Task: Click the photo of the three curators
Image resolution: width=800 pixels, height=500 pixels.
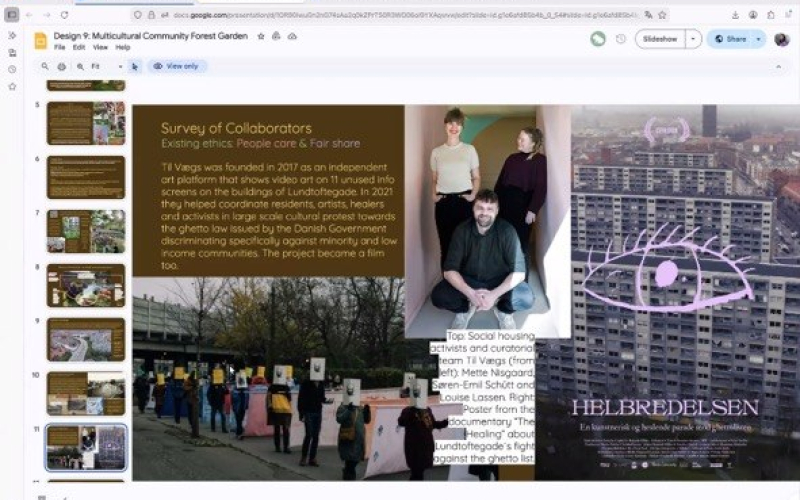Action: coord(487,221)
